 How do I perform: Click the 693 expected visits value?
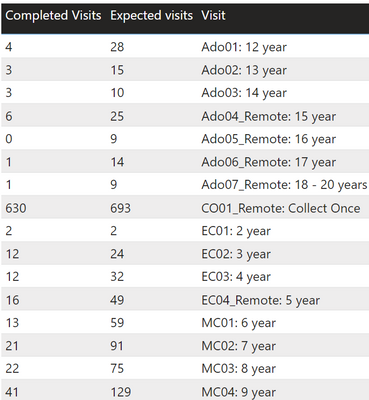point(121,208)
